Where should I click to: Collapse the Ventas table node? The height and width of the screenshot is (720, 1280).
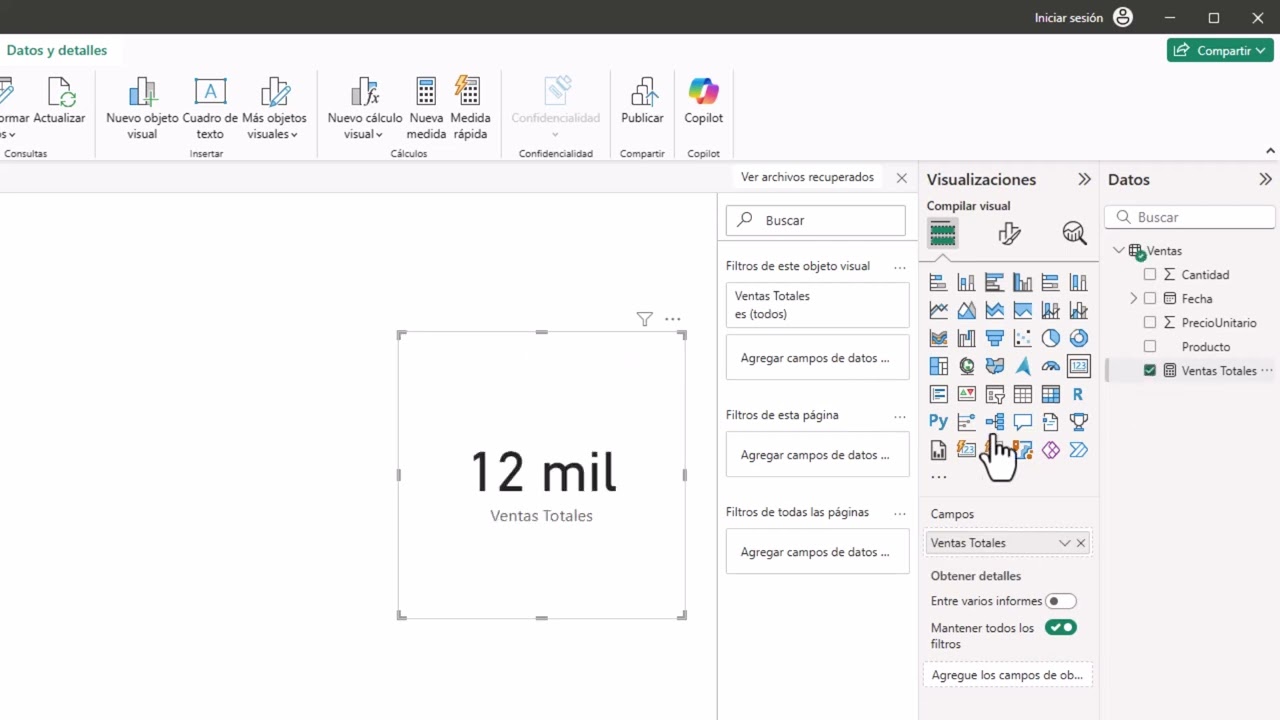coord(1119,250)
